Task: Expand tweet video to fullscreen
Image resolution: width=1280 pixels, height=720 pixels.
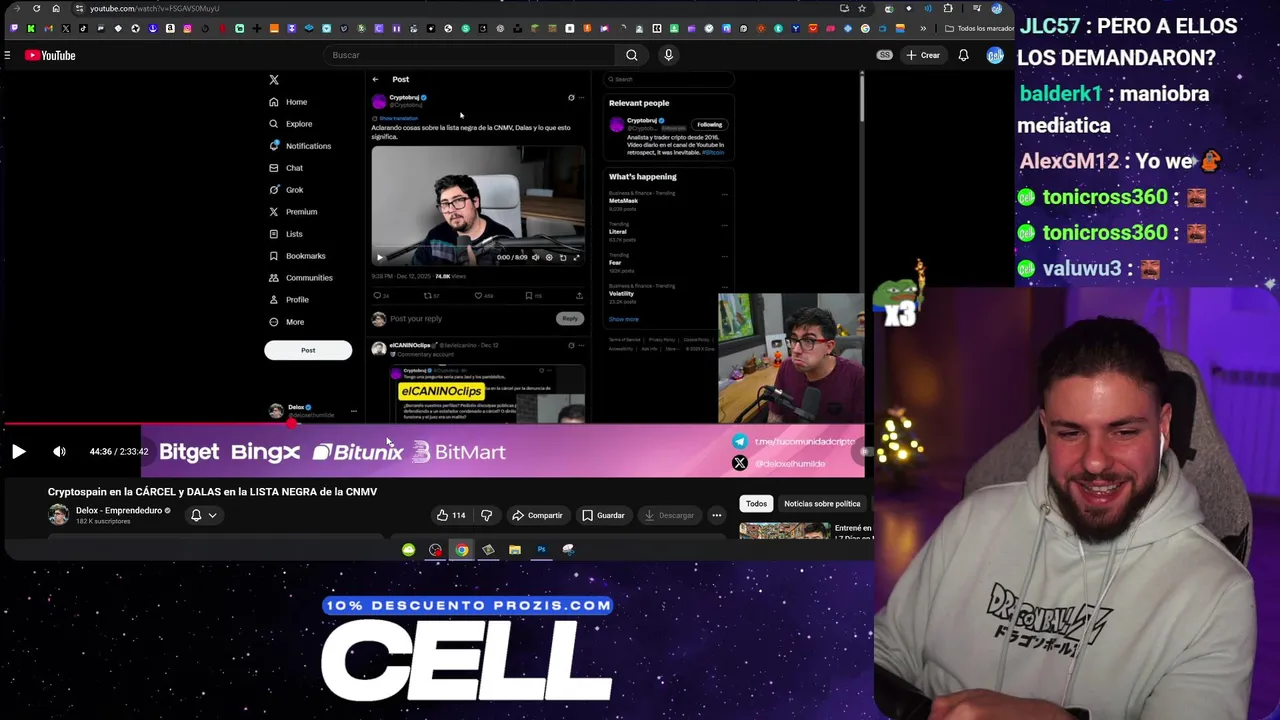Action: click(576, 257)
